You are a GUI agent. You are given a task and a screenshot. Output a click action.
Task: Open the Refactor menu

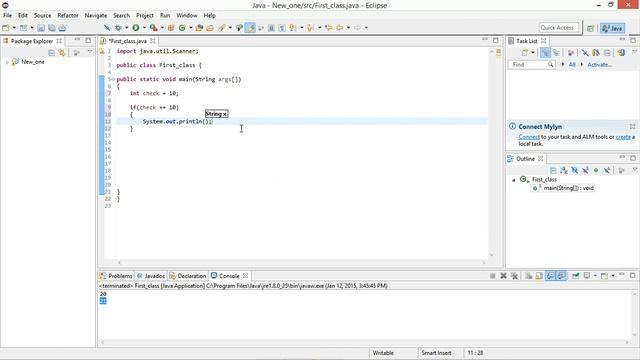coord(68,15)
